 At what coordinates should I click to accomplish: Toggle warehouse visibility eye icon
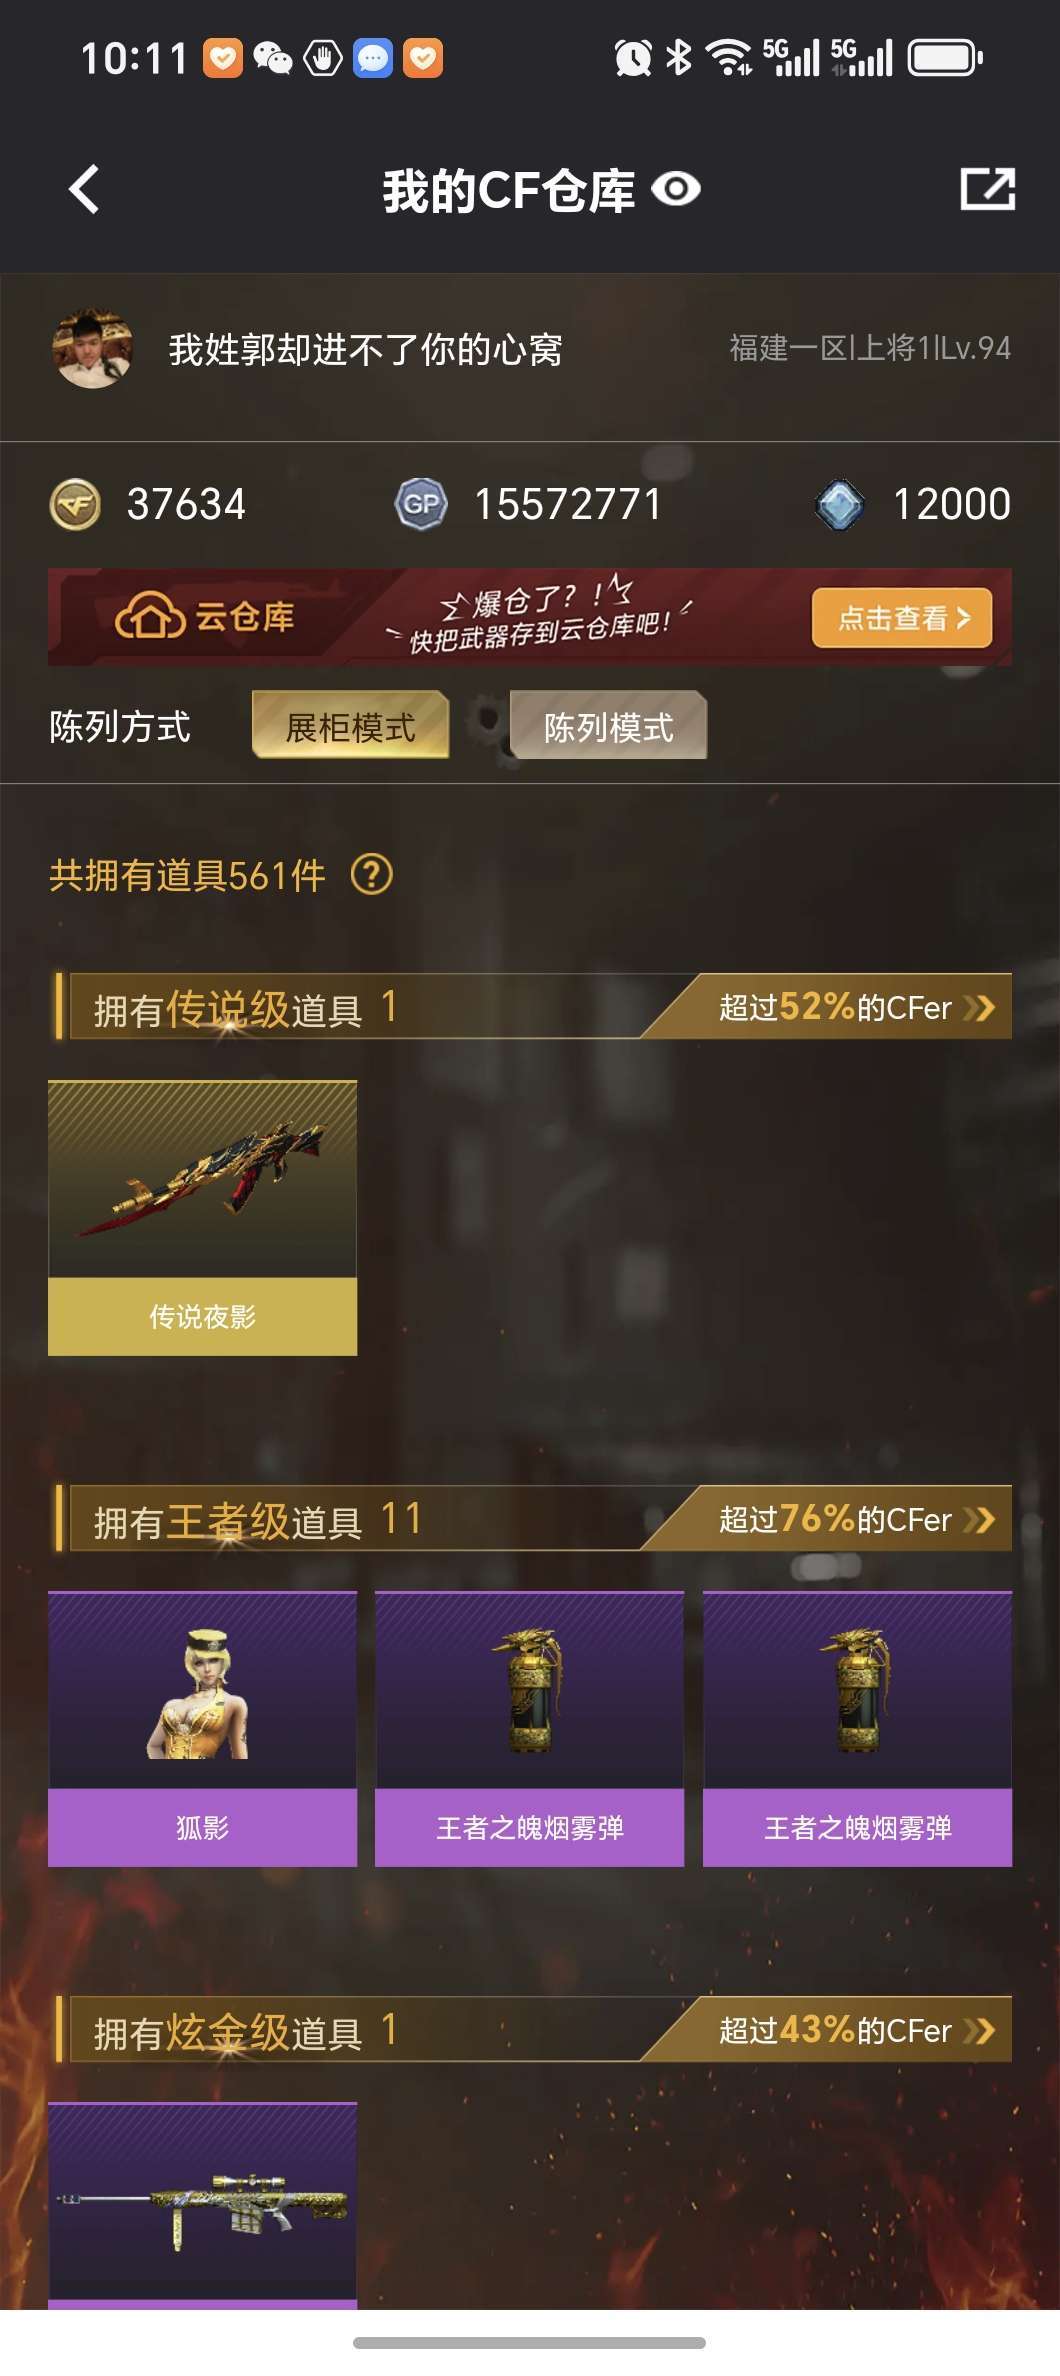[x=676, y=189]
